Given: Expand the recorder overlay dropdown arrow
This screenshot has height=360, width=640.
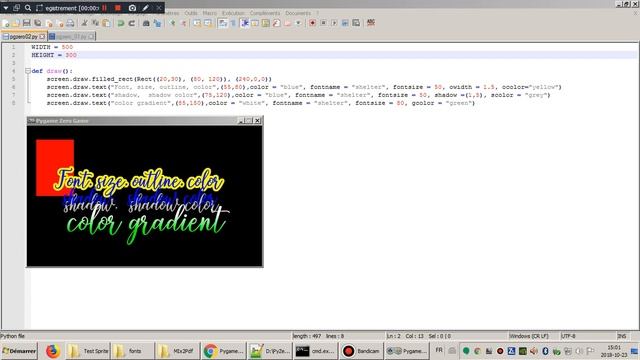Looking at the screenshot, I should pos(6,8).
